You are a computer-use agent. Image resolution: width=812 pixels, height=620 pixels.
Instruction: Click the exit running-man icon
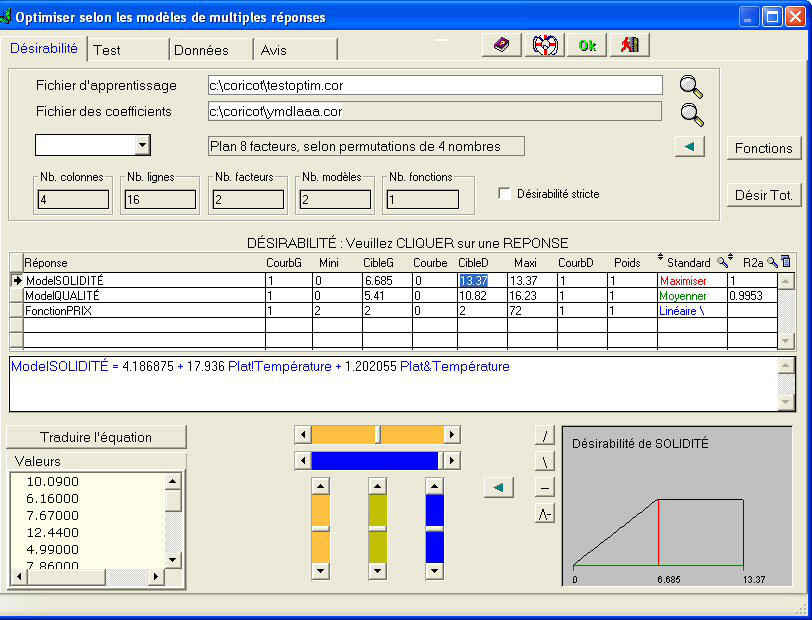630,45
